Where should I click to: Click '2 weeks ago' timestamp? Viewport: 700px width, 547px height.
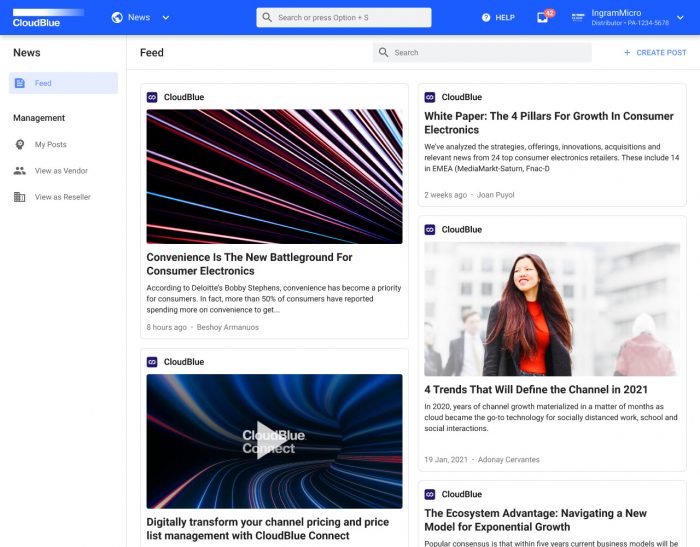pyautogui.click(x=446, y=195)
